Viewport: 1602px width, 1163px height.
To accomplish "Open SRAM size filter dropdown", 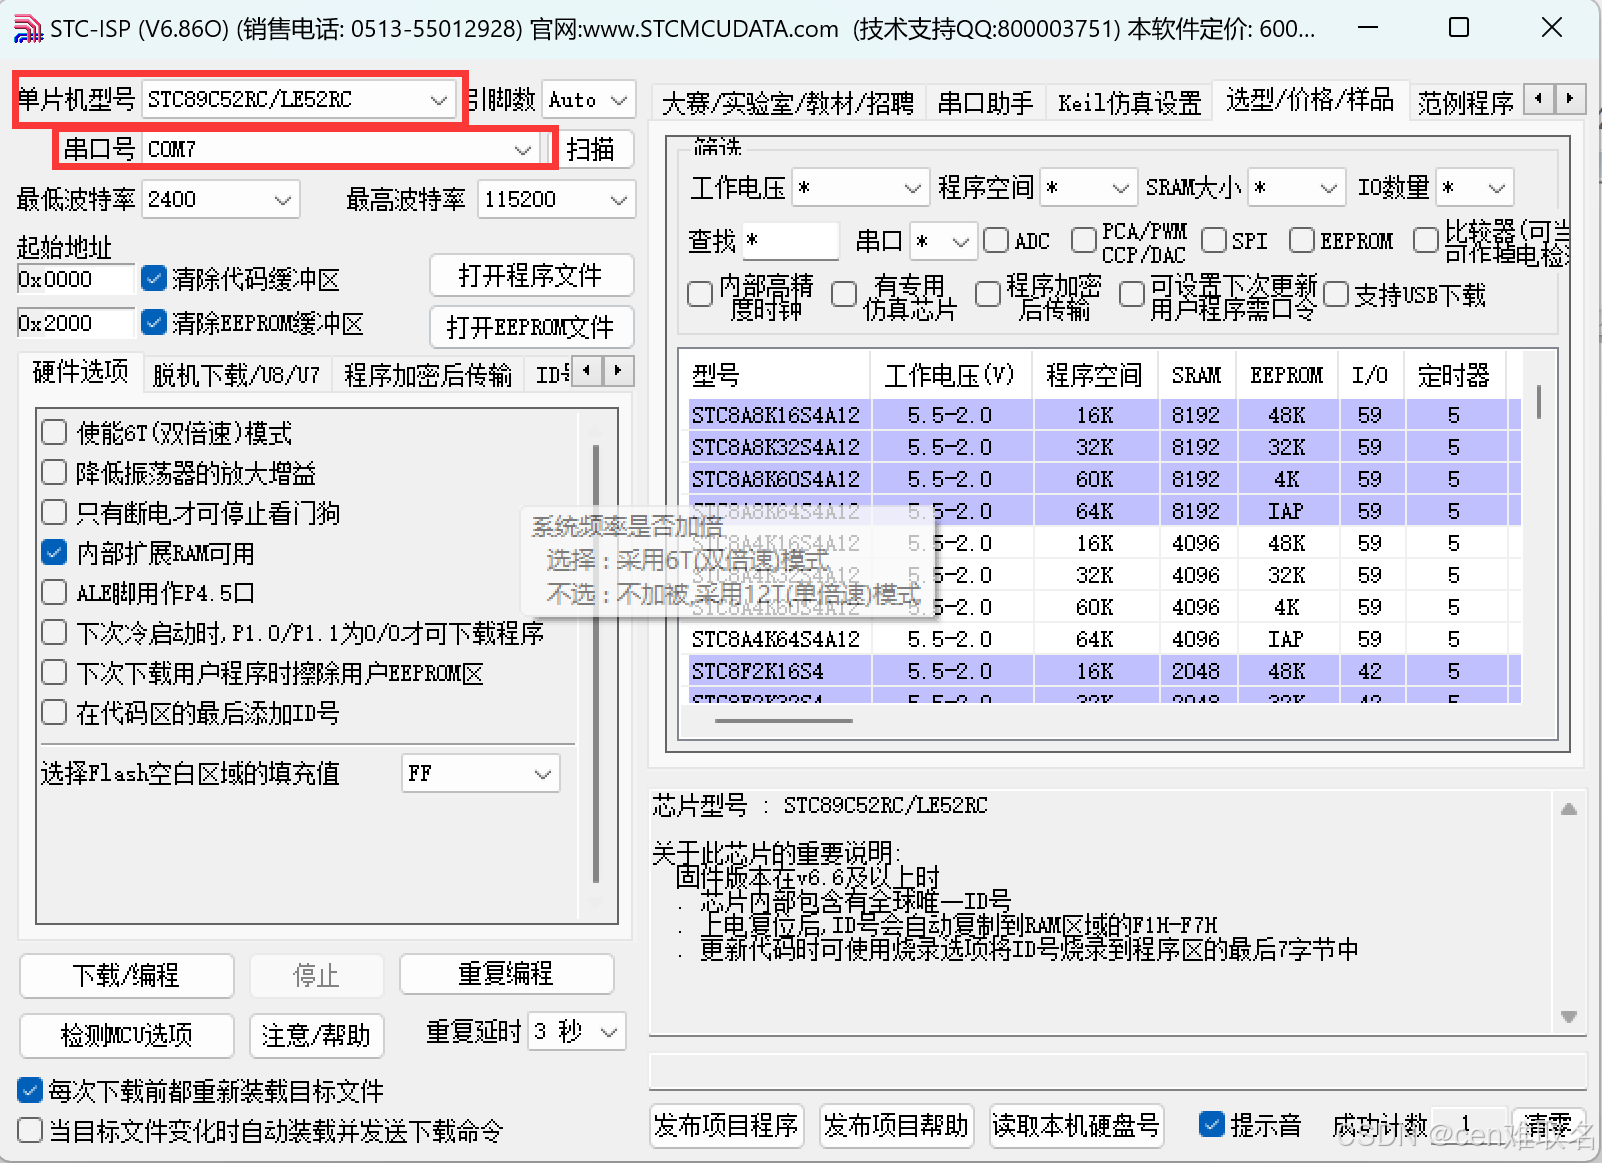I will tap(1296, 187).
